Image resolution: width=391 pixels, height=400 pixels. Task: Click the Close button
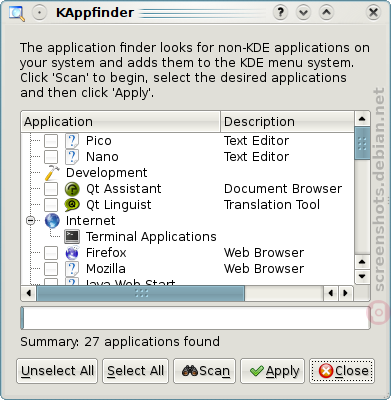[x=342, y=371]
